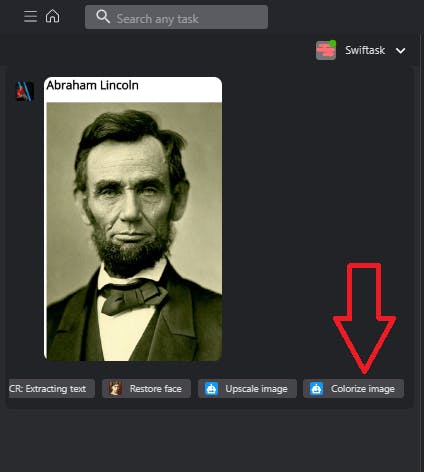
Task: Focus the 'Search any task' field
Action: 176,17
